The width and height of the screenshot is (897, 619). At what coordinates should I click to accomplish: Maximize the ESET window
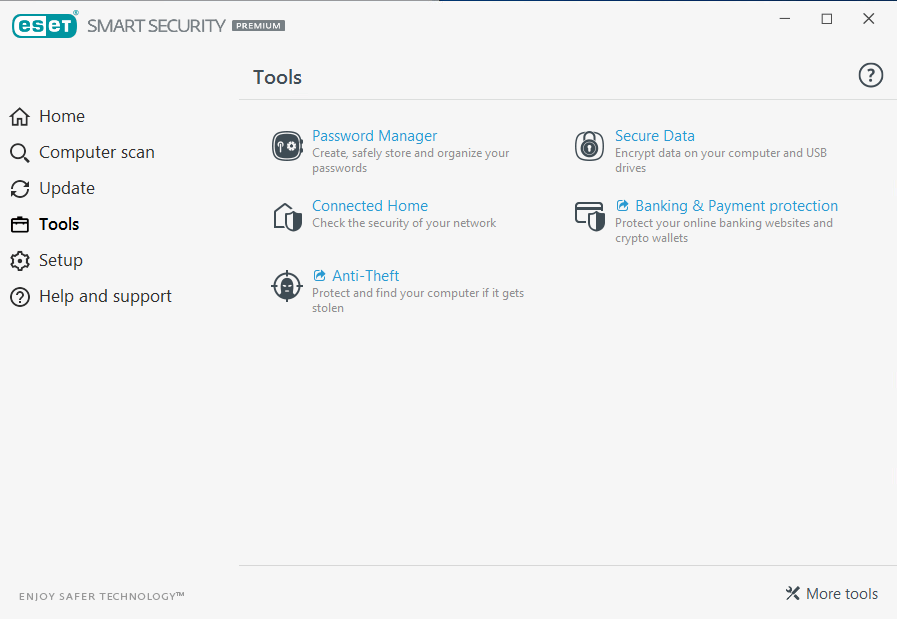(x=827, y=19)
